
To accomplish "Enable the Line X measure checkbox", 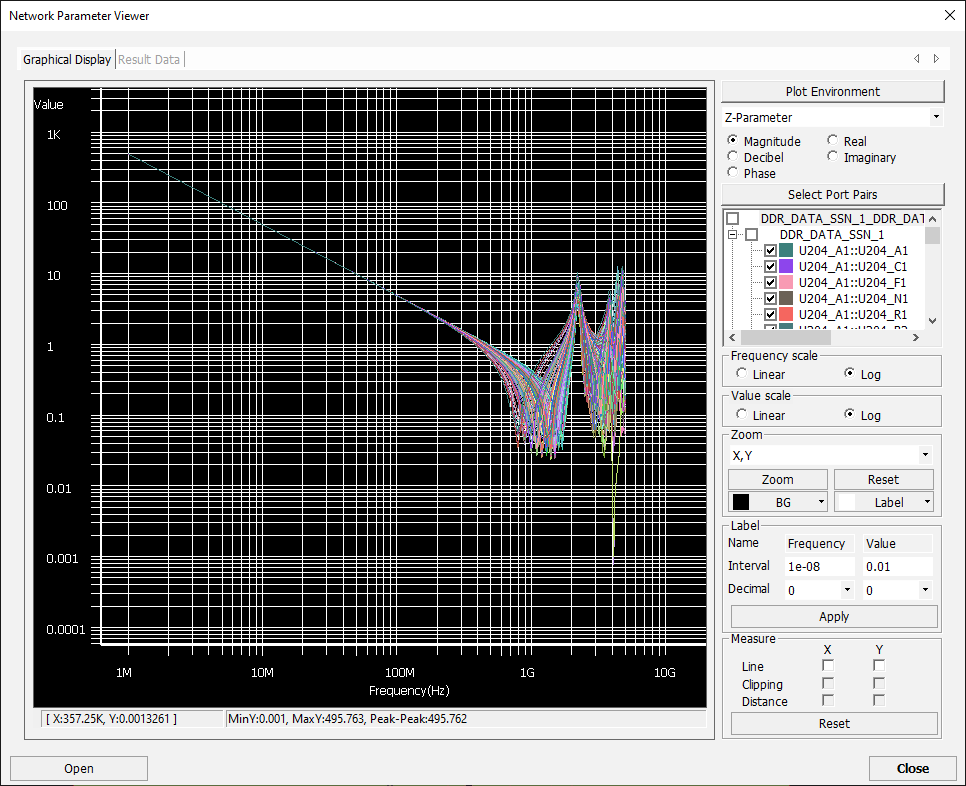I will pos(828,666).
